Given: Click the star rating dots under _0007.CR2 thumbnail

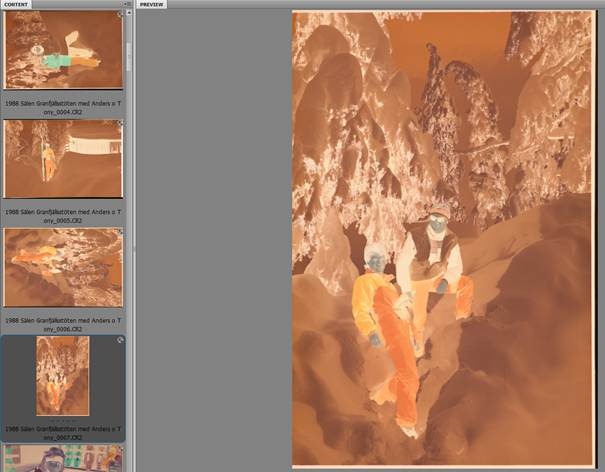Looking at the screenshot, I should point(63,420).
